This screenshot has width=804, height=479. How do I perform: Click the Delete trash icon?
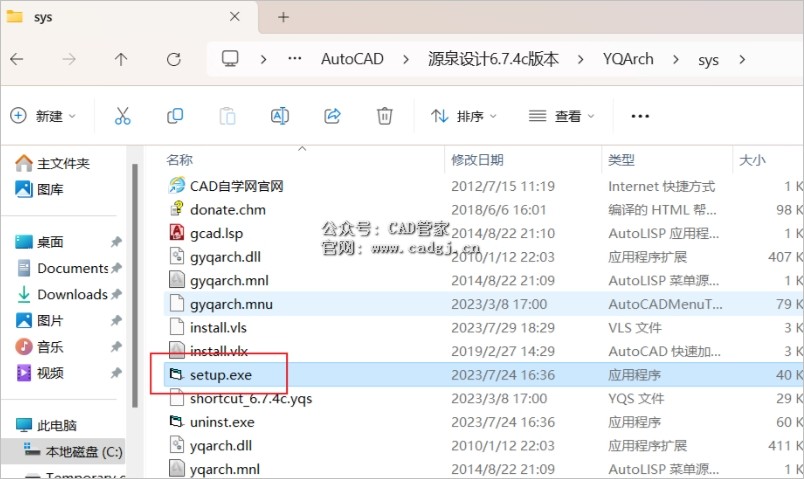click(385, 116)
